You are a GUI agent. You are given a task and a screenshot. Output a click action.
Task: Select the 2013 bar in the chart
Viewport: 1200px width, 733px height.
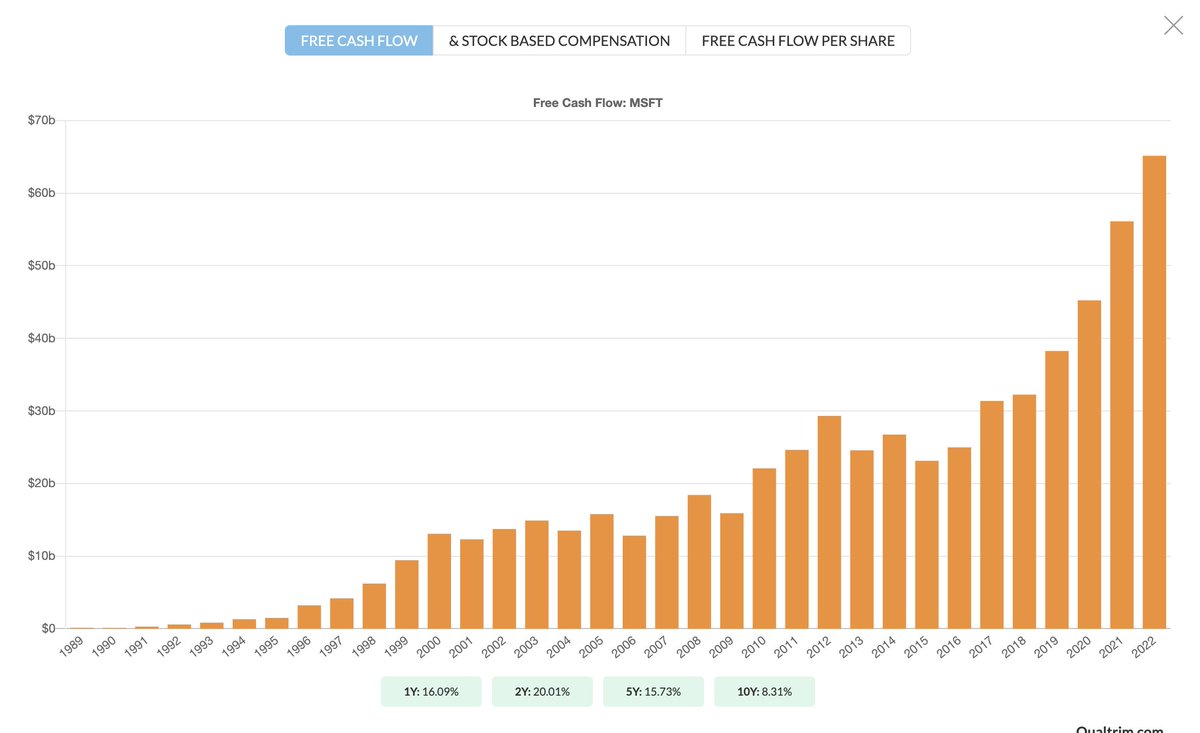[x=862, y=540]
